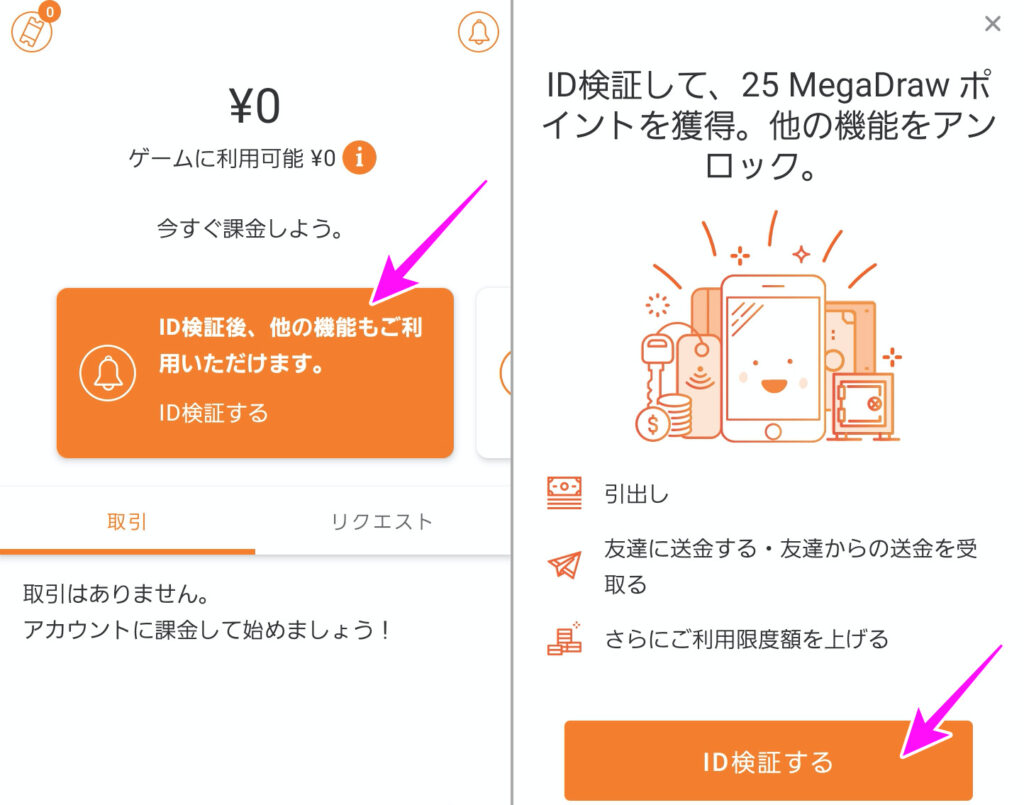Screen dimensions: 1024x805
Task: Select さらにご利用限度額を上げる text
Action: coord(746,639)
